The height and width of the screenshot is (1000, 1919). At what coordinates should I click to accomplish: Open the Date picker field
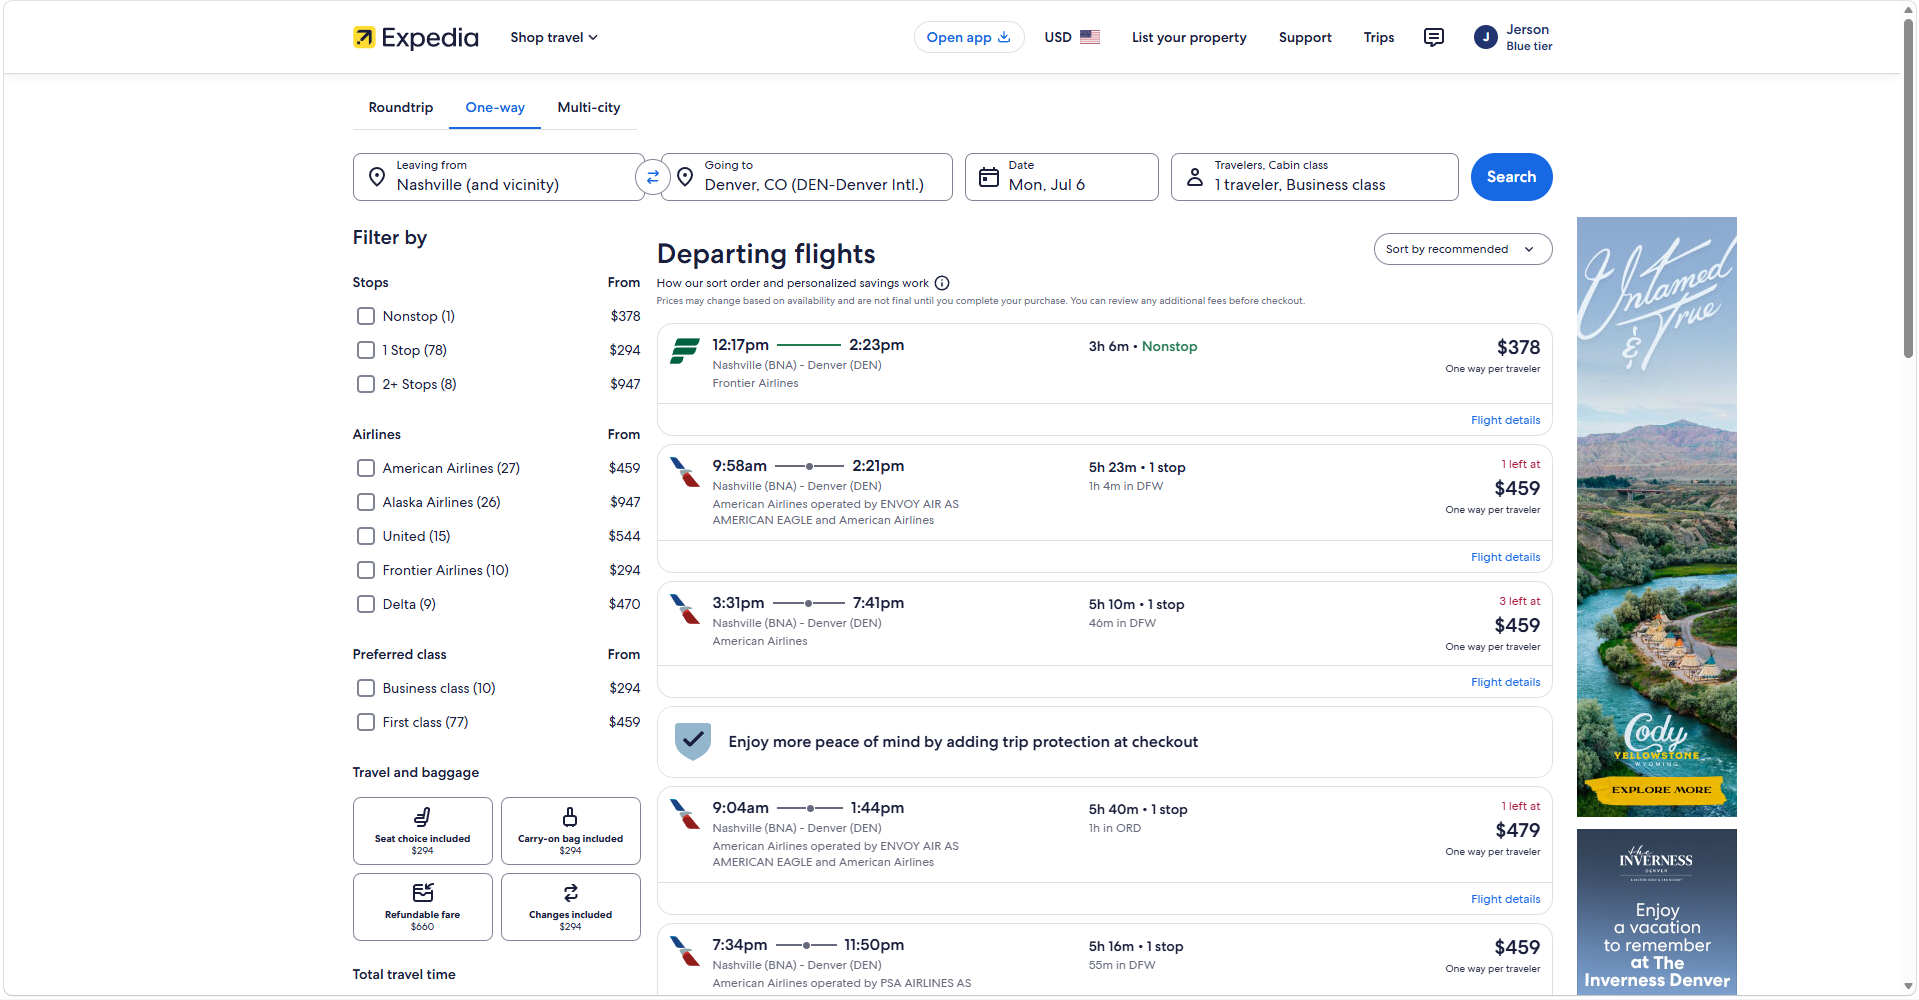pyautogui.click(x=1061, y=177)
